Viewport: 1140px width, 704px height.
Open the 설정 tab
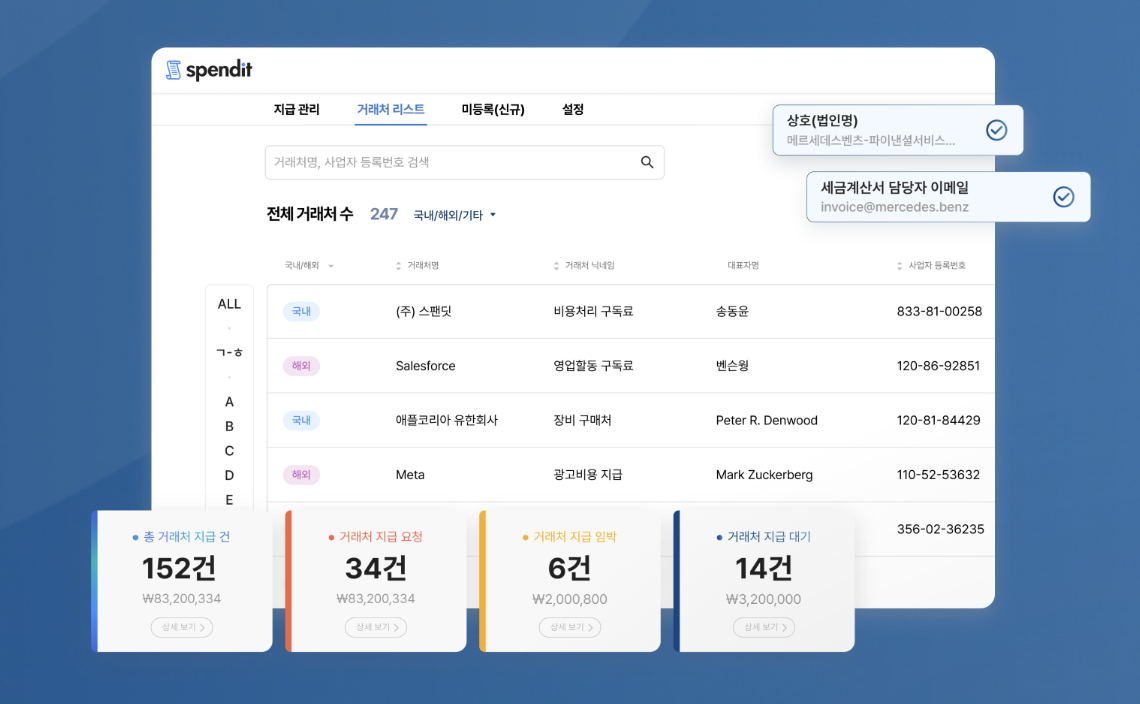573,109
